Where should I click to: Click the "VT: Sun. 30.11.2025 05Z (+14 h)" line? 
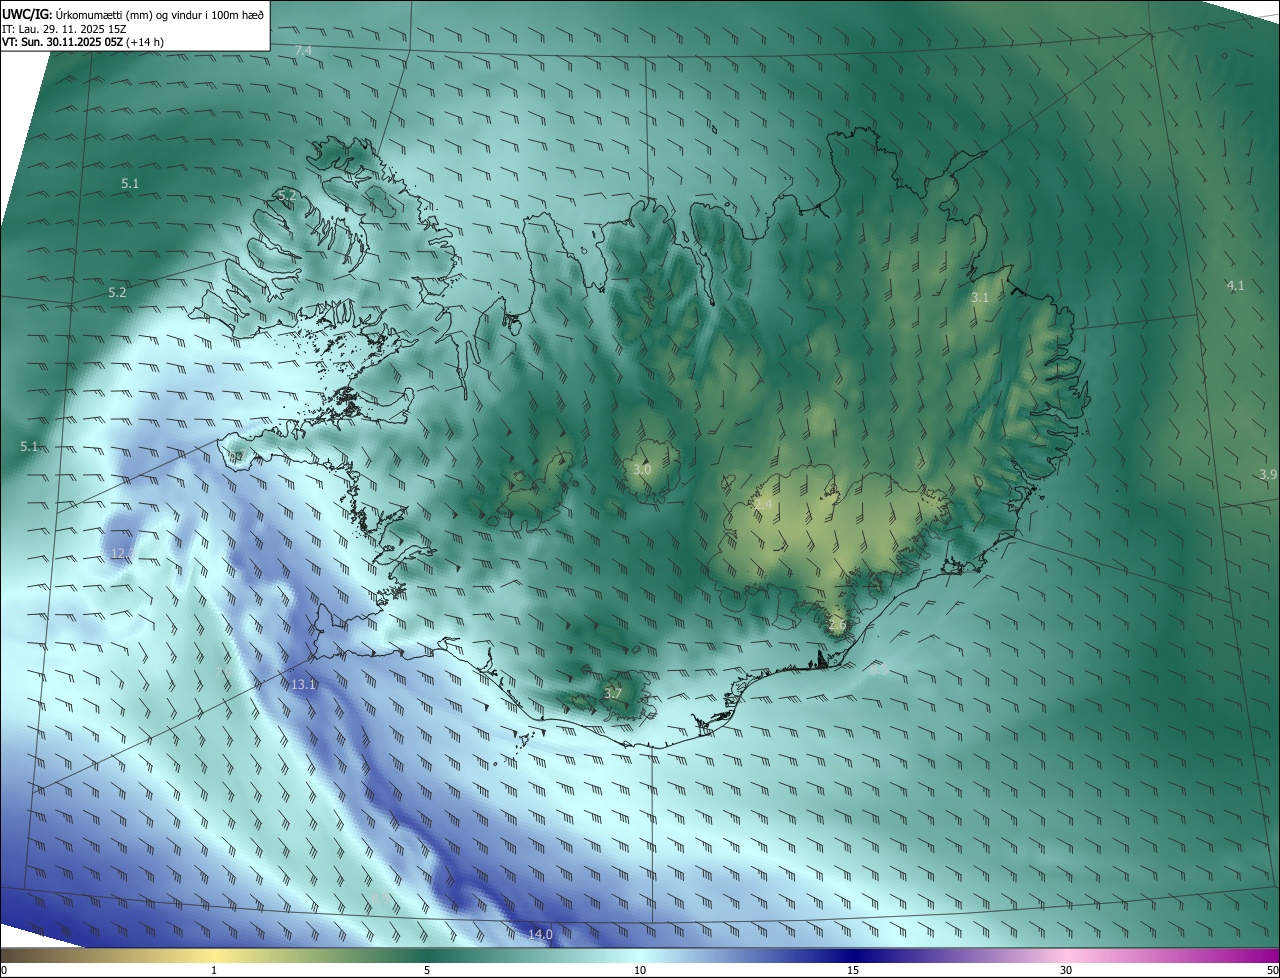(83, 42)
